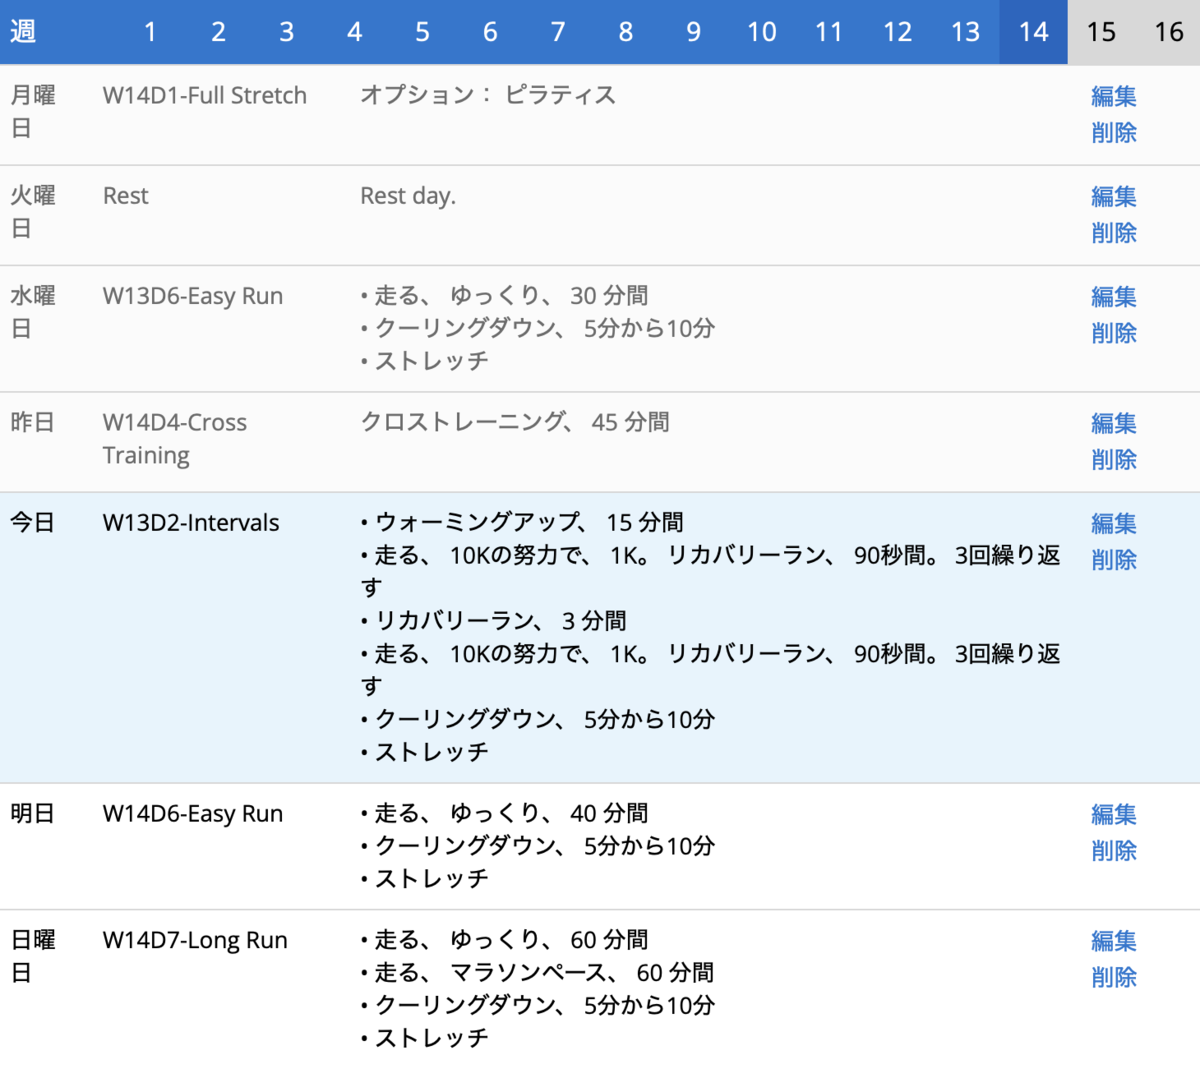The image size is (1200, 1078).
Task: Click 削除 for W13D6-Easy Run
Action: click(x=1114, y=332)
